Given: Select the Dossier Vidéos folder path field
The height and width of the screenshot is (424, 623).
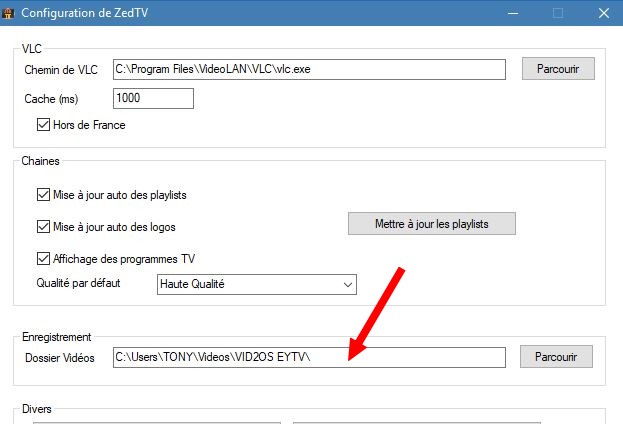Looking at the screenshot, I should (309, 357).
